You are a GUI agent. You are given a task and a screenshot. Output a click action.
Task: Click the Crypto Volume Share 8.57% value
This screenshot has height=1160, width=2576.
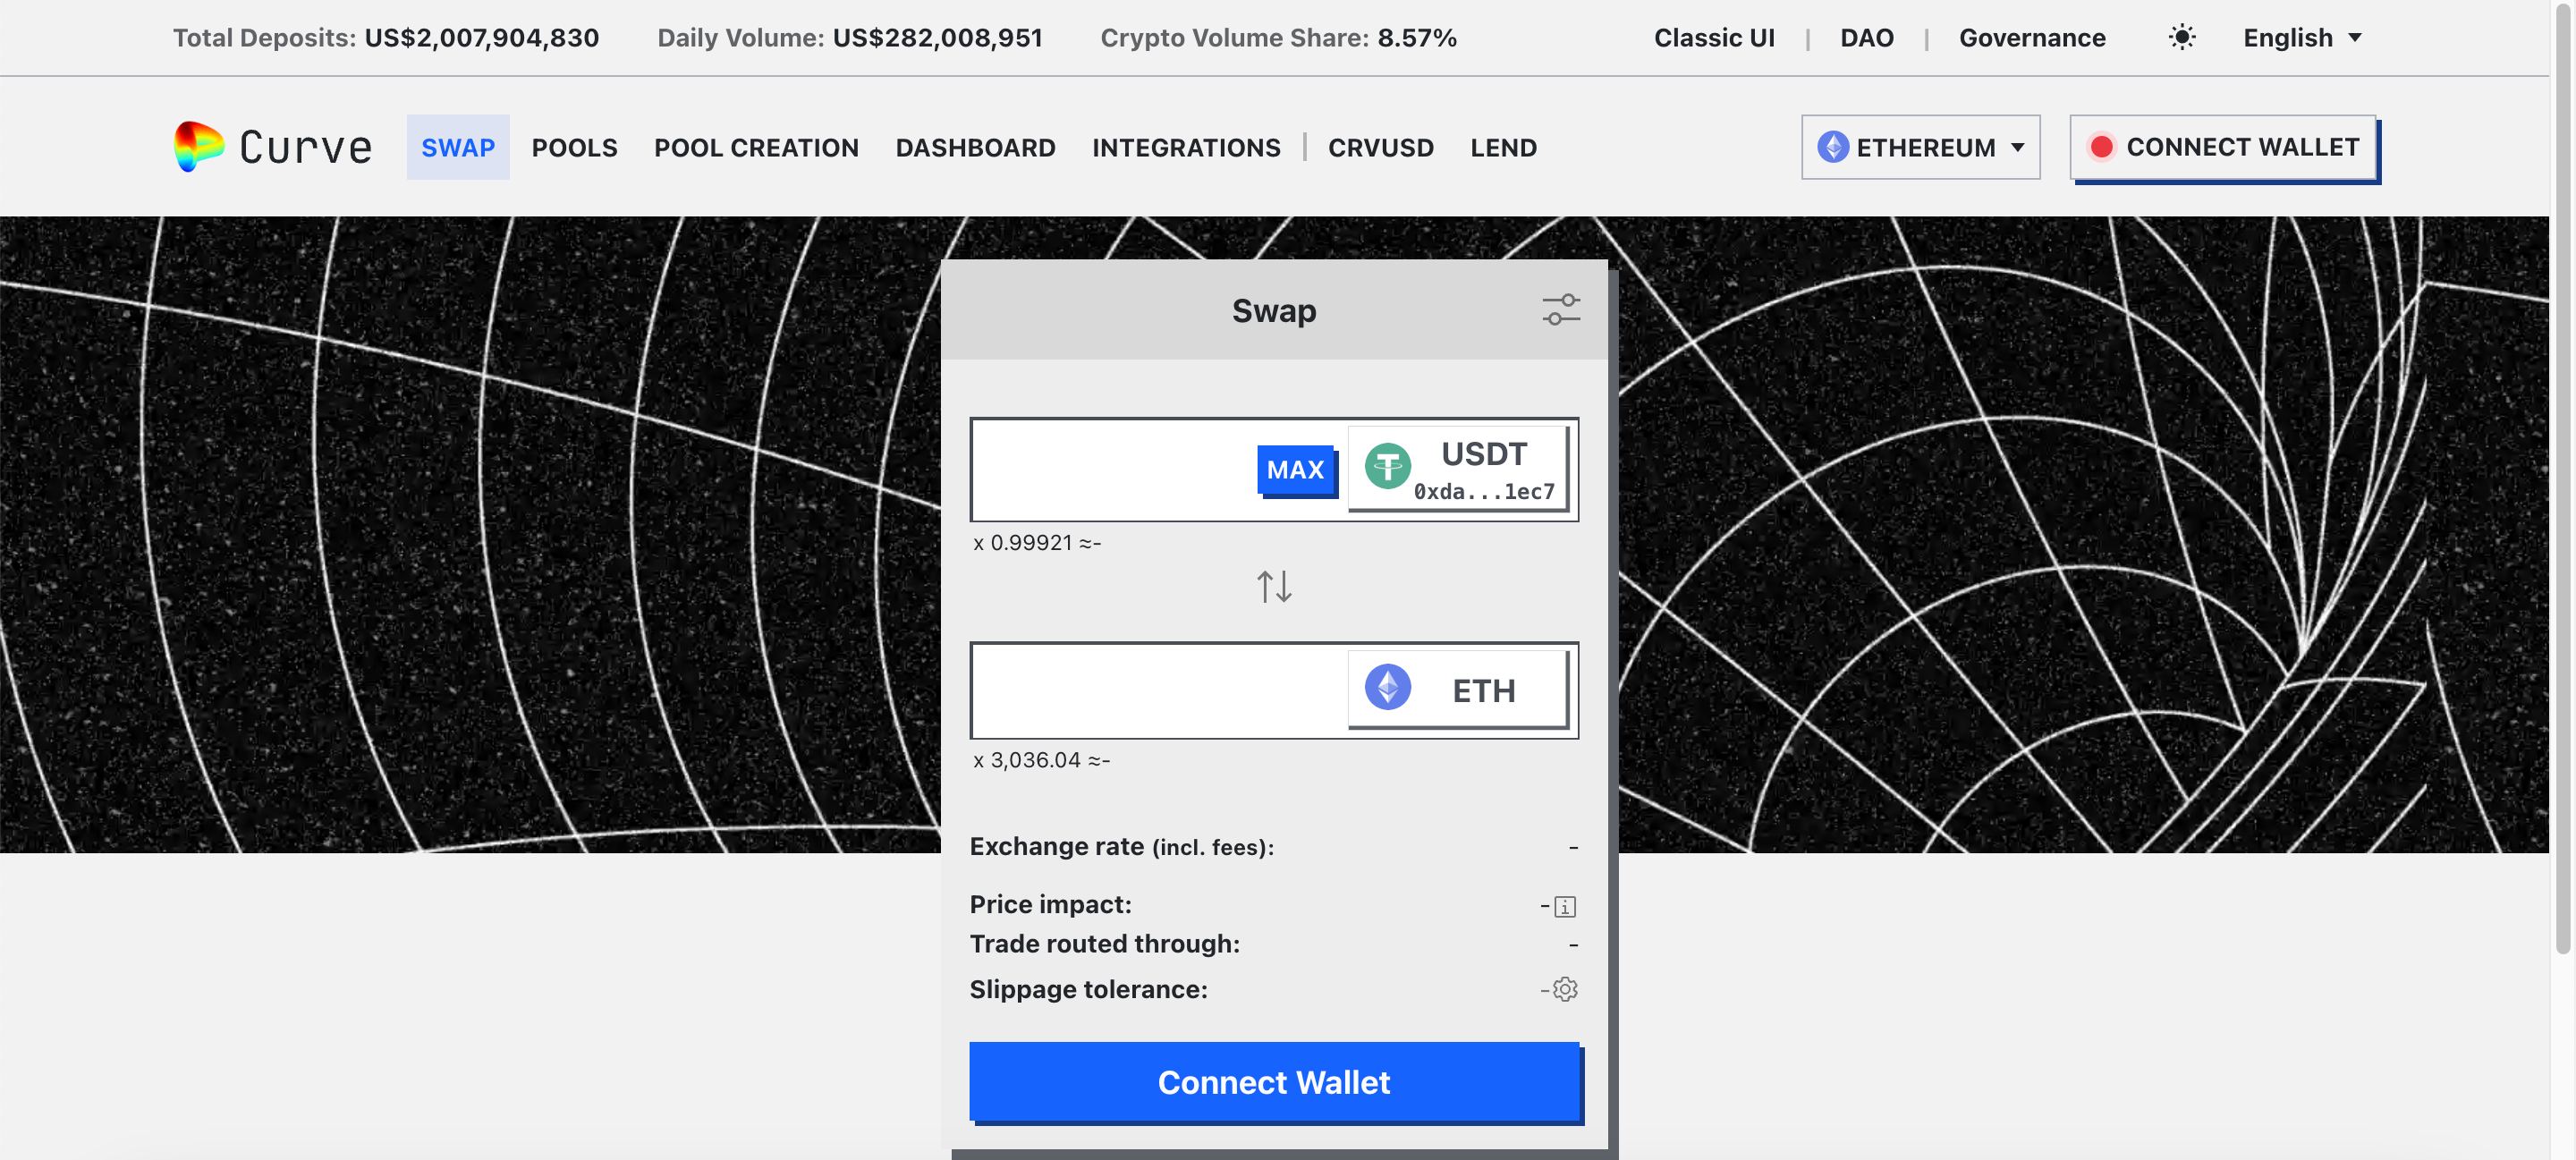[1417, 38]
